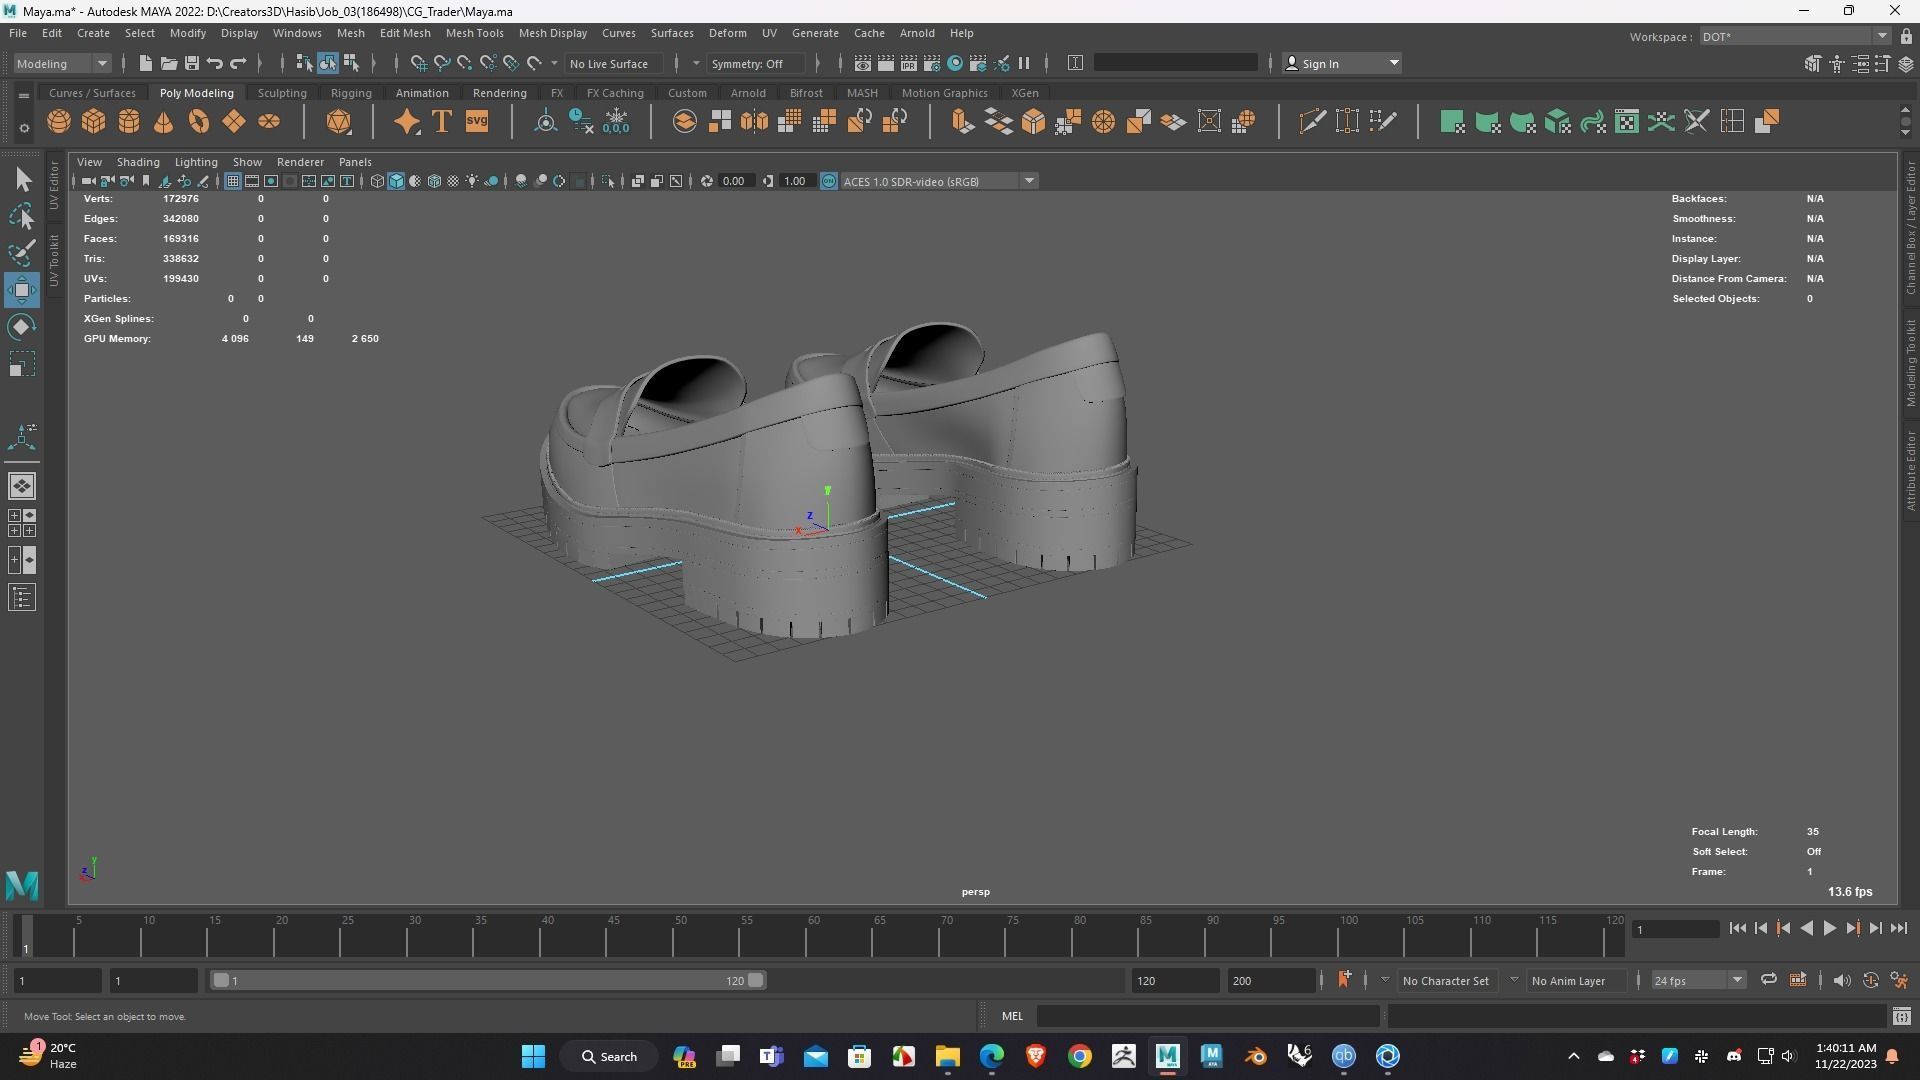
Task: Click the range slider bar
Action: (x=489, y=981)
